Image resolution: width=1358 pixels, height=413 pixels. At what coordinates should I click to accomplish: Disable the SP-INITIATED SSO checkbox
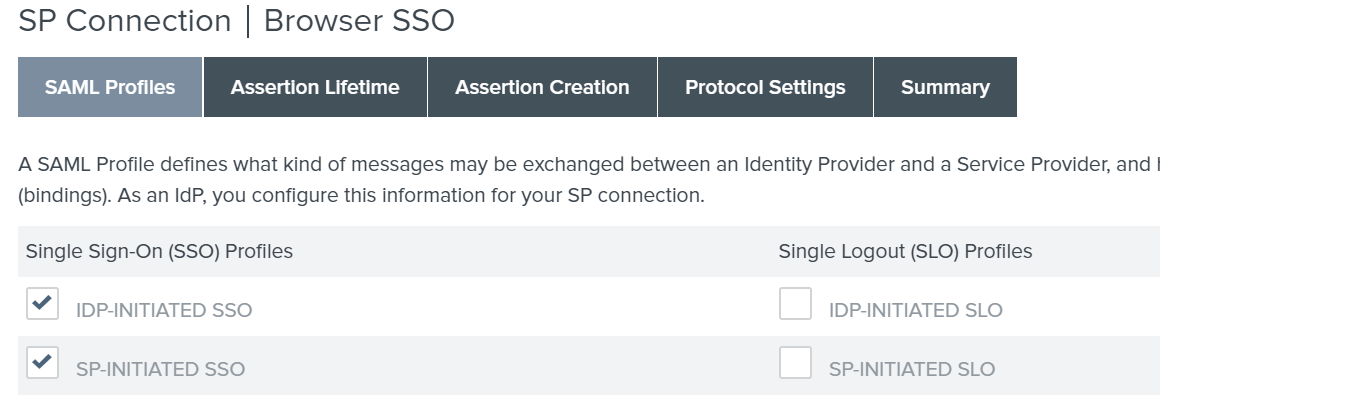point(43,363)
